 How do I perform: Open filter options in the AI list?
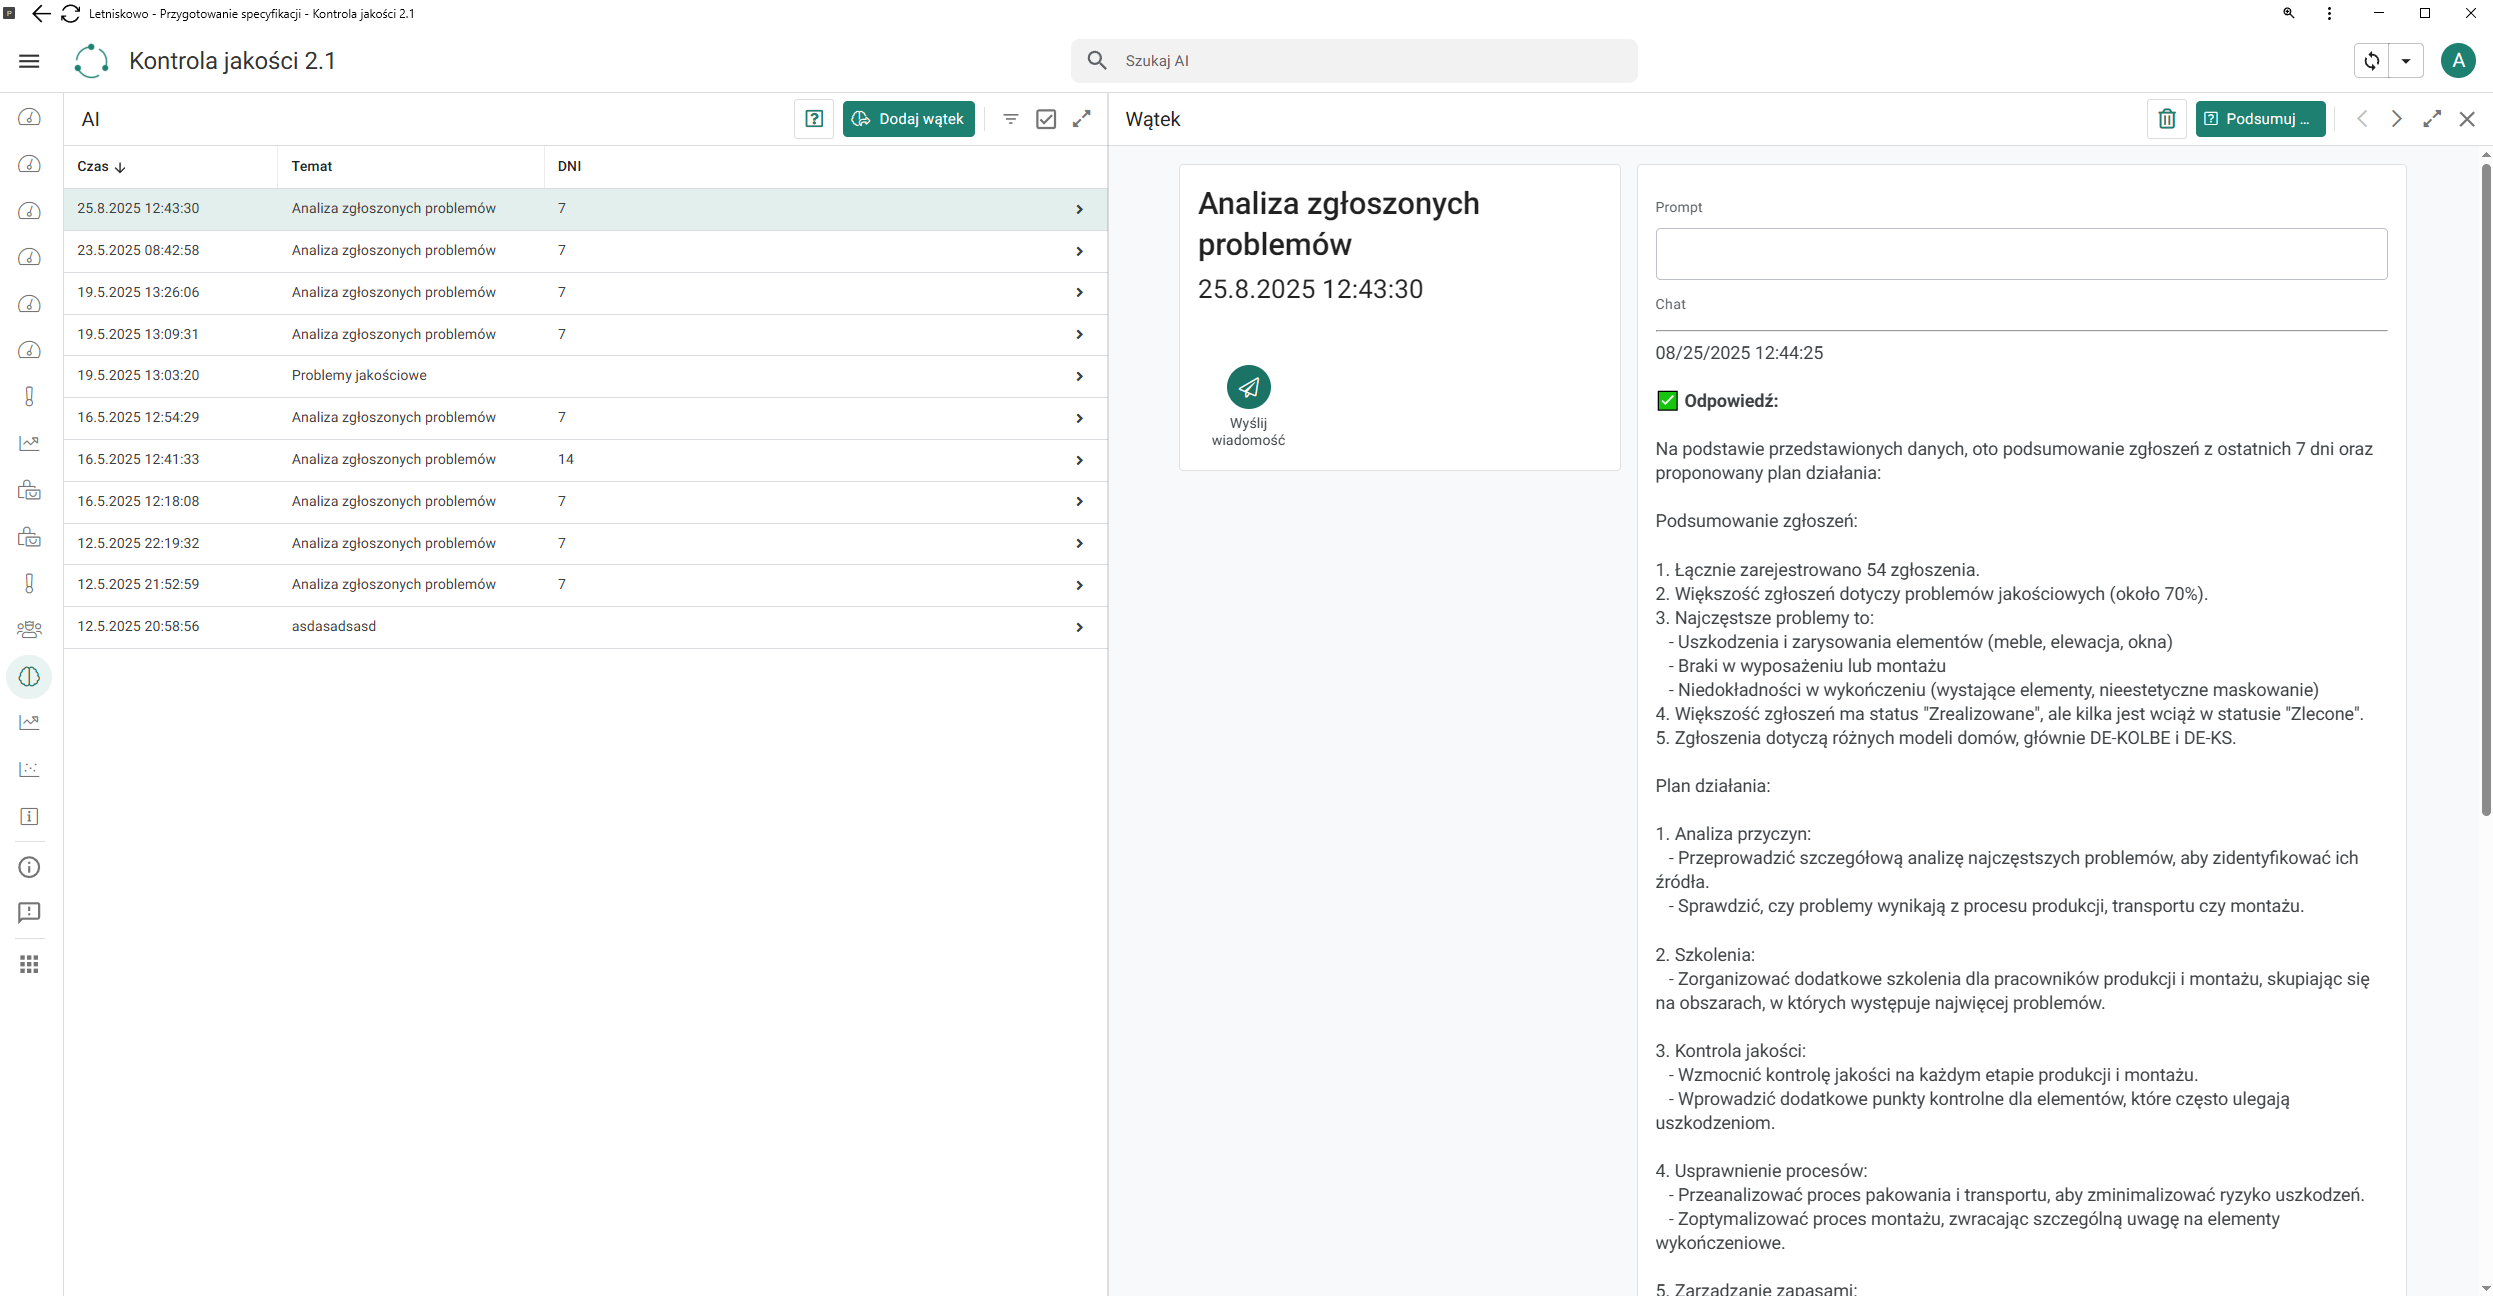pos(1010,119)
